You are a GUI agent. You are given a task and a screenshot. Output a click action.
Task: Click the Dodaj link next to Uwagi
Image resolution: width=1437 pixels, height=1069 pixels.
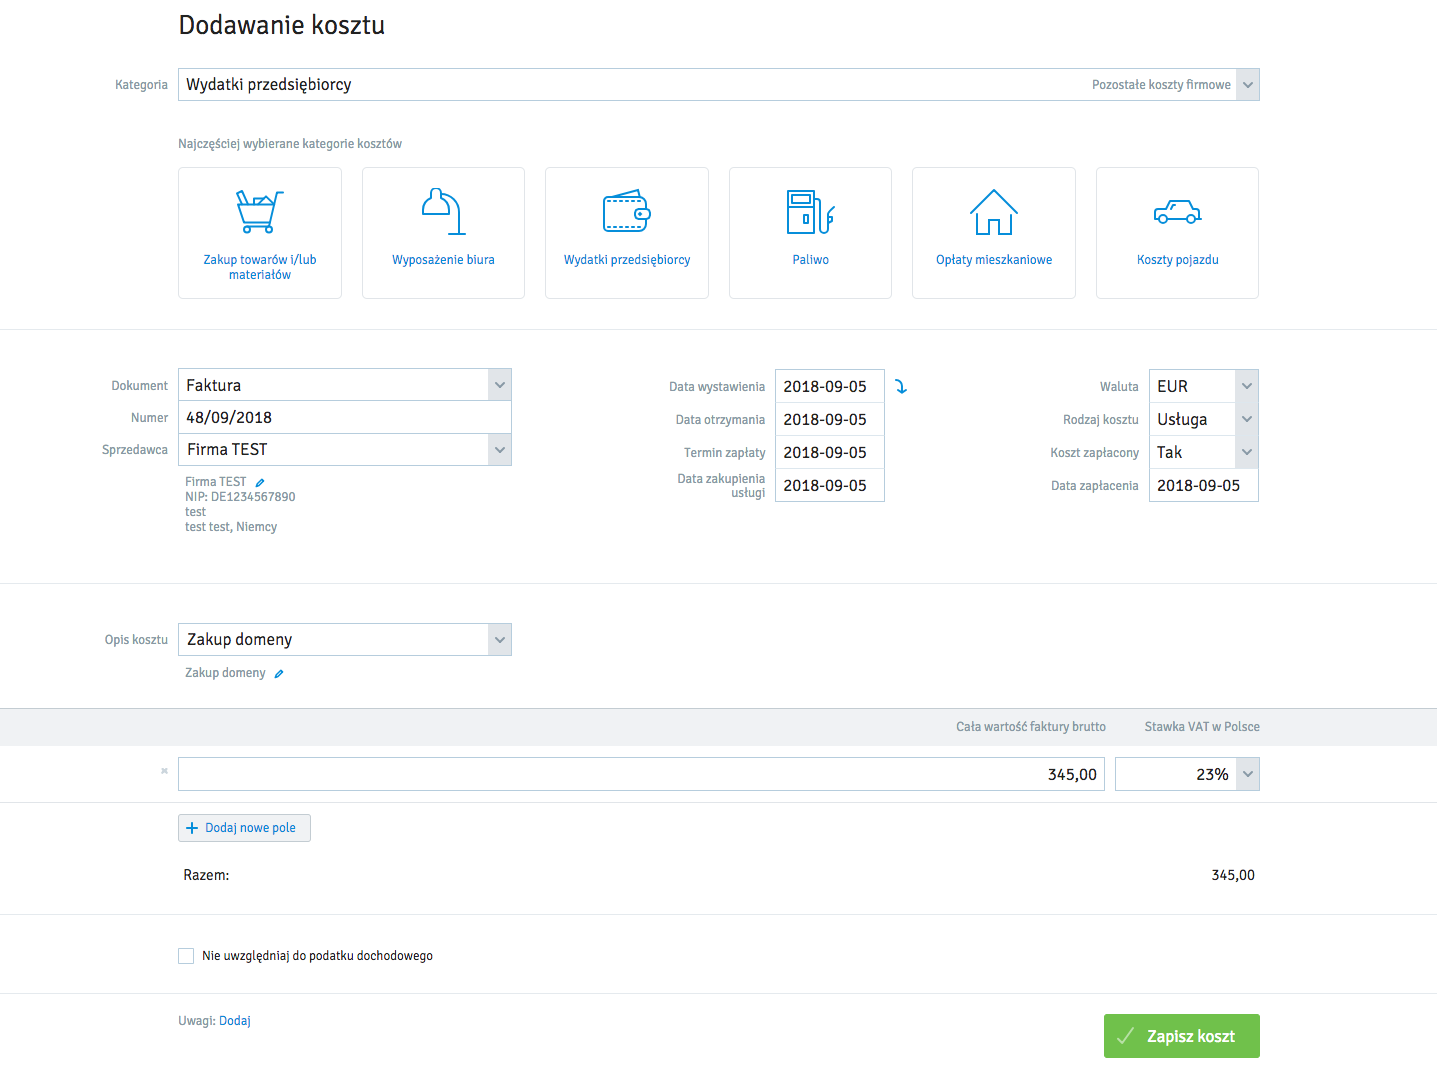point(235,1021)
